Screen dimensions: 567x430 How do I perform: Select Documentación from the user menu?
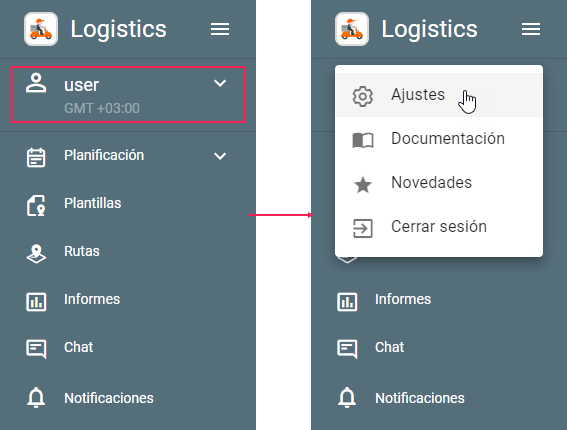(439, 139)
